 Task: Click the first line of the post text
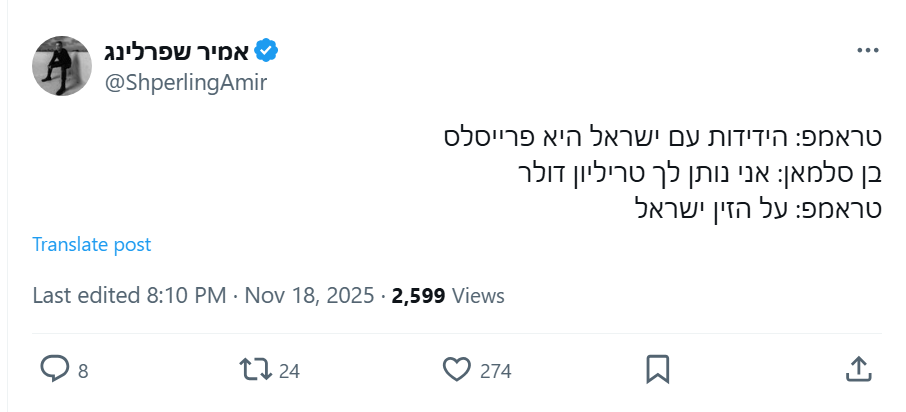click(661, 136)
